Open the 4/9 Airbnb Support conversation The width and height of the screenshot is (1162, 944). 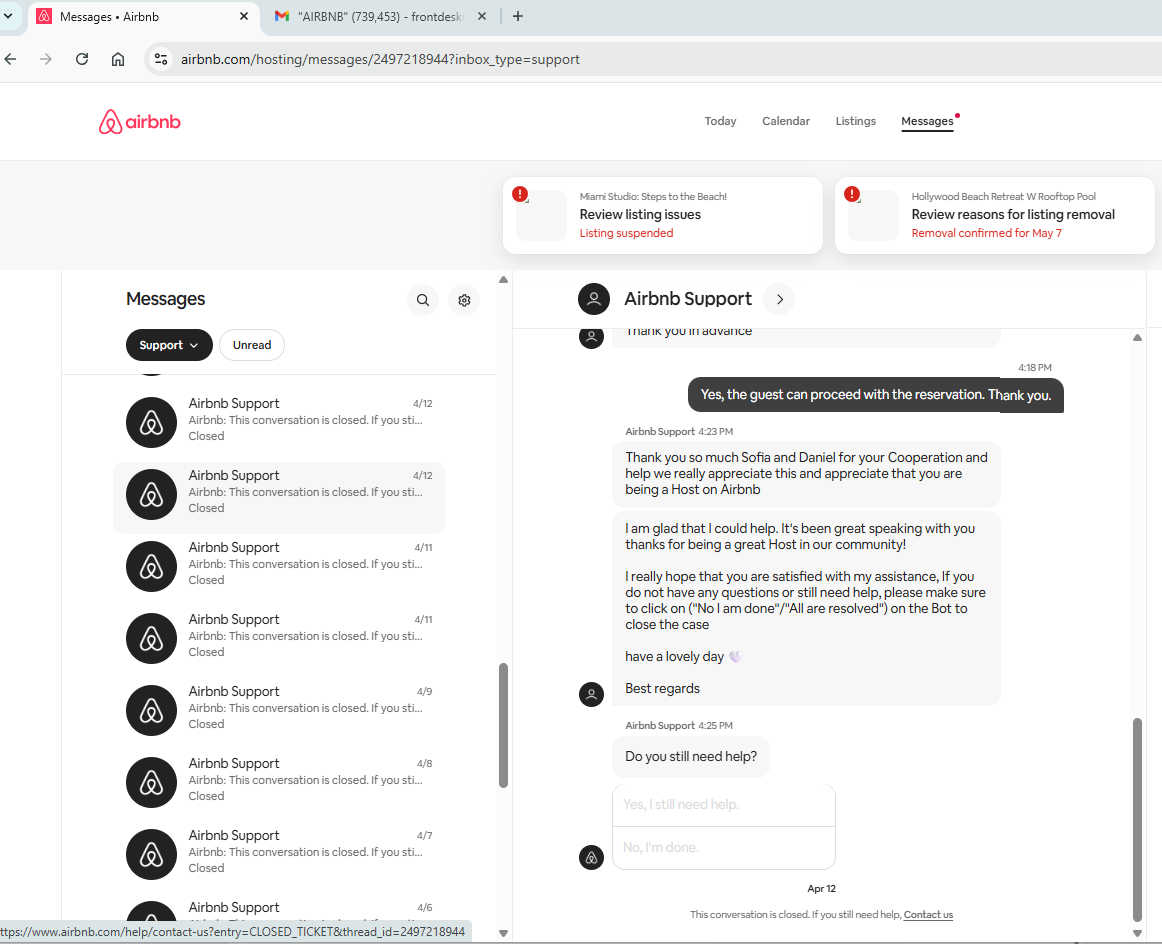click(279, 710)
